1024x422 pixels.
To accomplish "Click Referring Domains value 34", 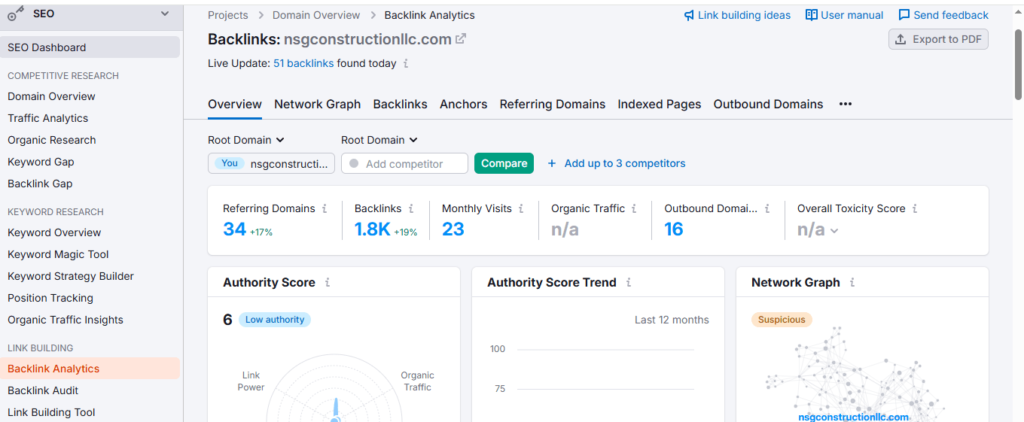I will click(234, 229).
